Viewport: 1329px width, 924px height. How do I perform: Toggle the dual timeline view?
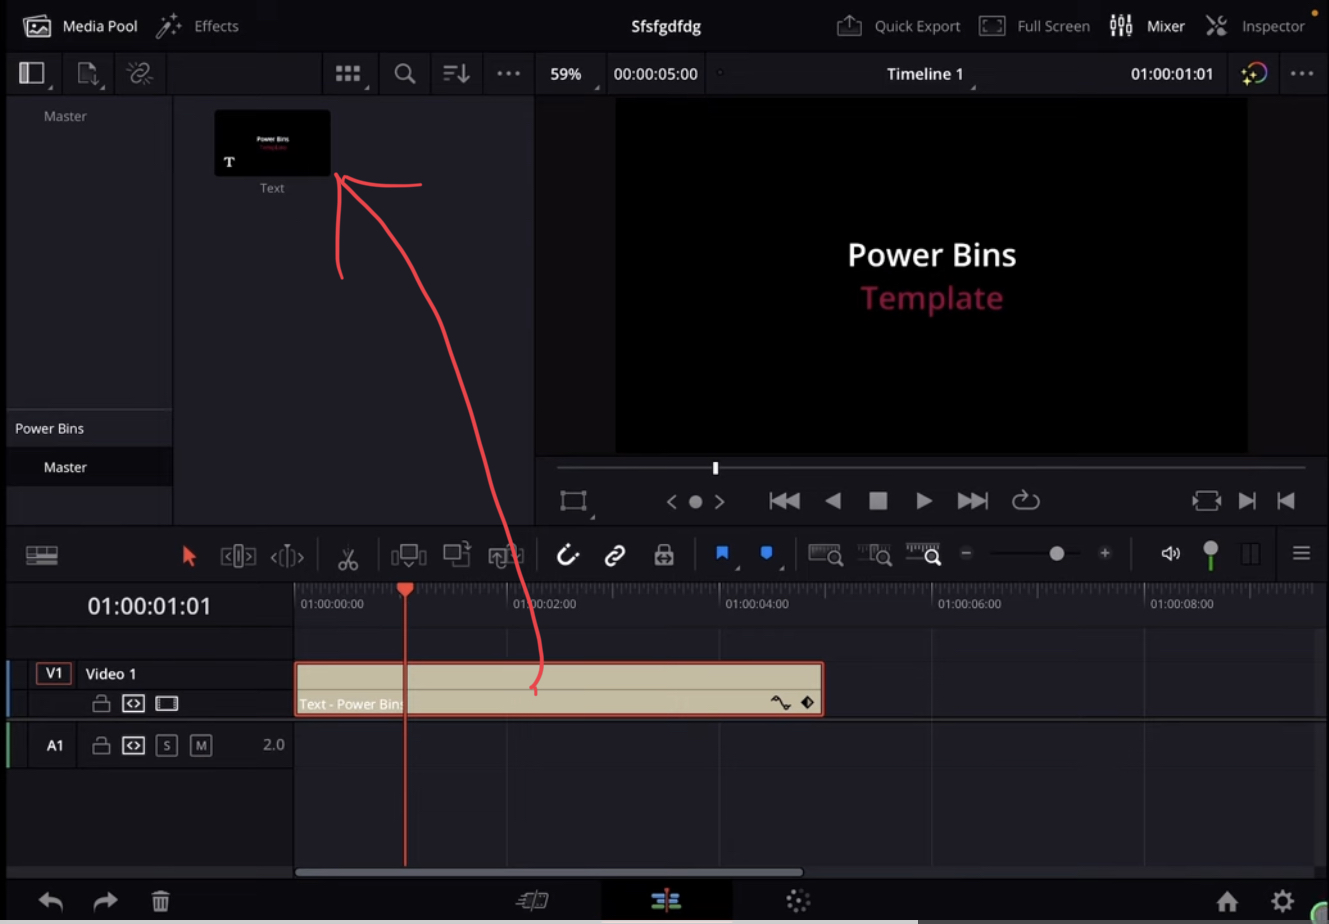[x=1251, y=552]
